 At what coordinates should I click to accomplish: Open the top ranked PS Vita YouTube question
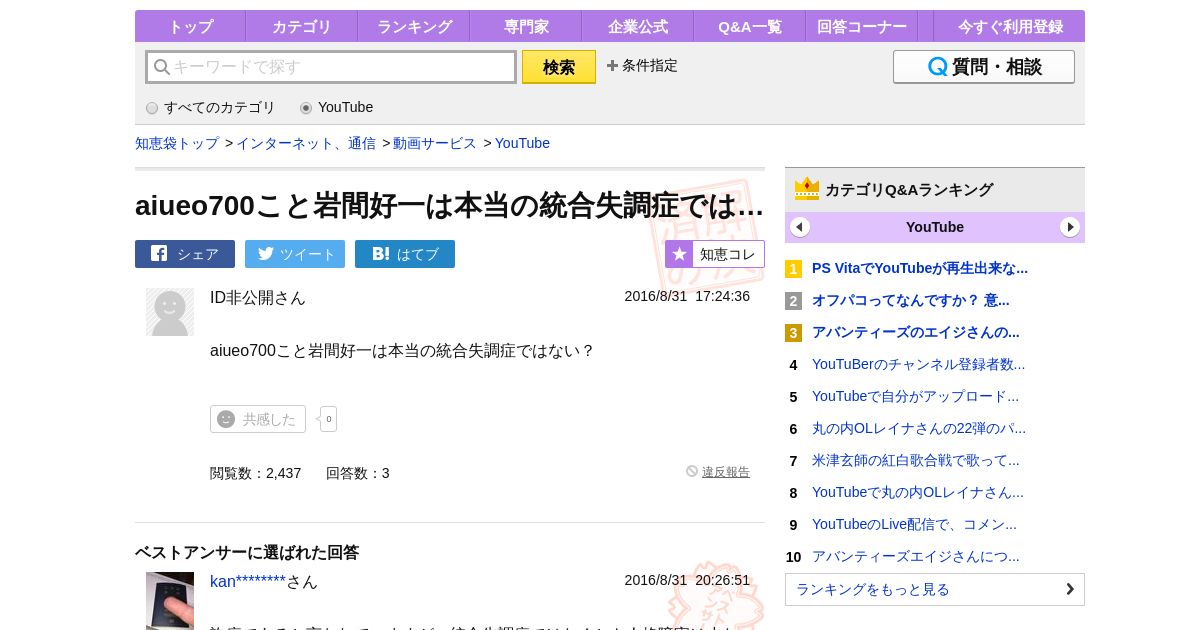[919, 268]
